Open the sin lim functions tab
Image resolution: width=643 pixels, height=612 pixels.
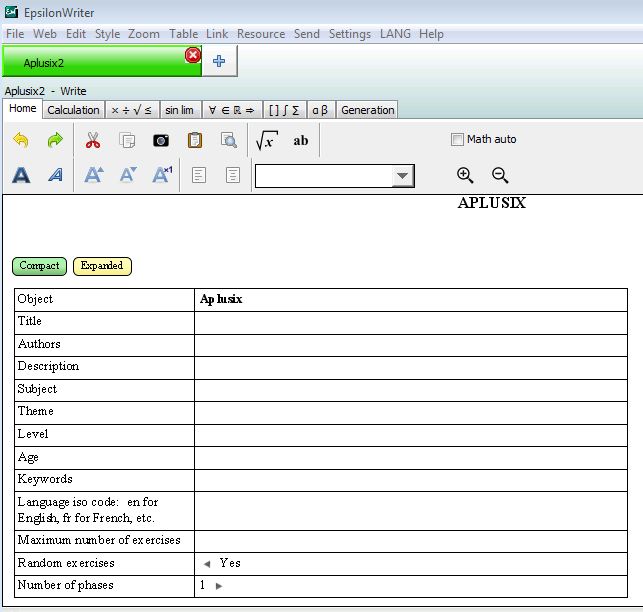coord(180,110)
